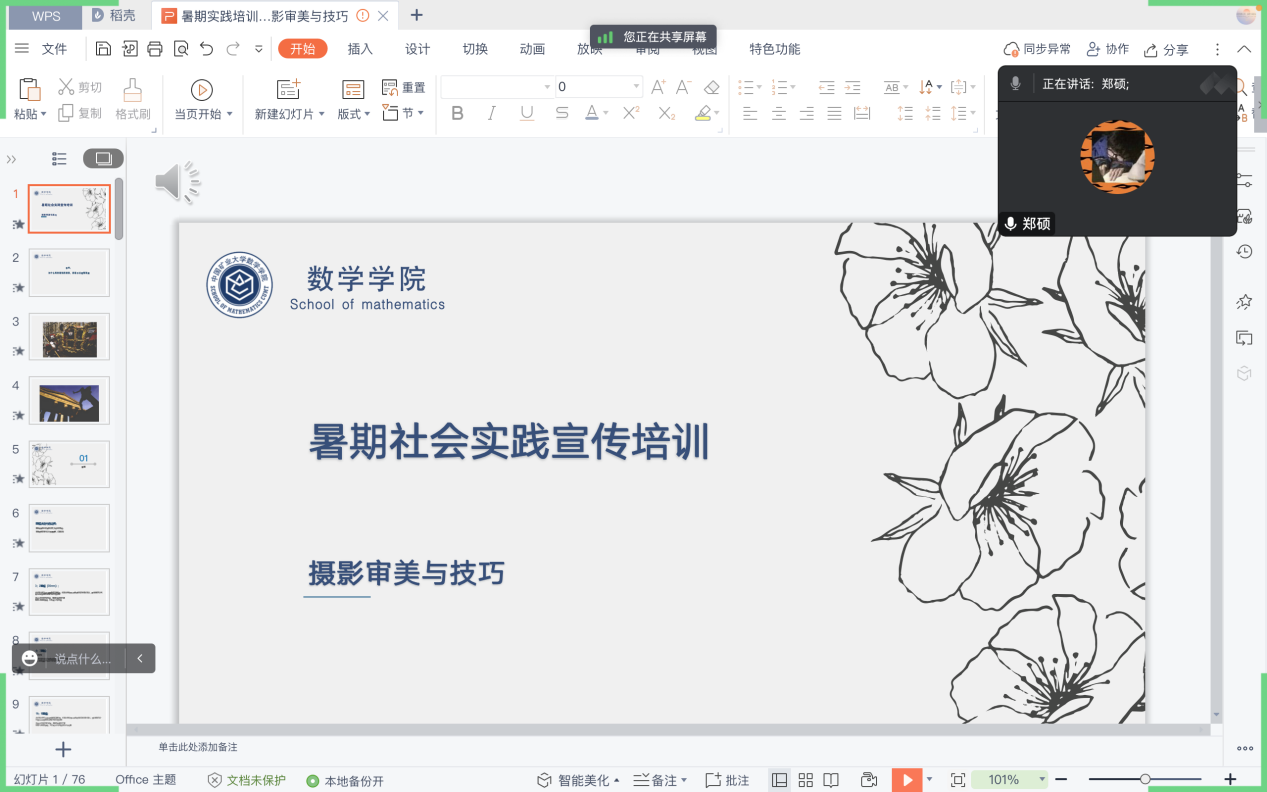Click the speaker audio icon on slide
This screenshot has width=1267, height=792.
(177, 182)
